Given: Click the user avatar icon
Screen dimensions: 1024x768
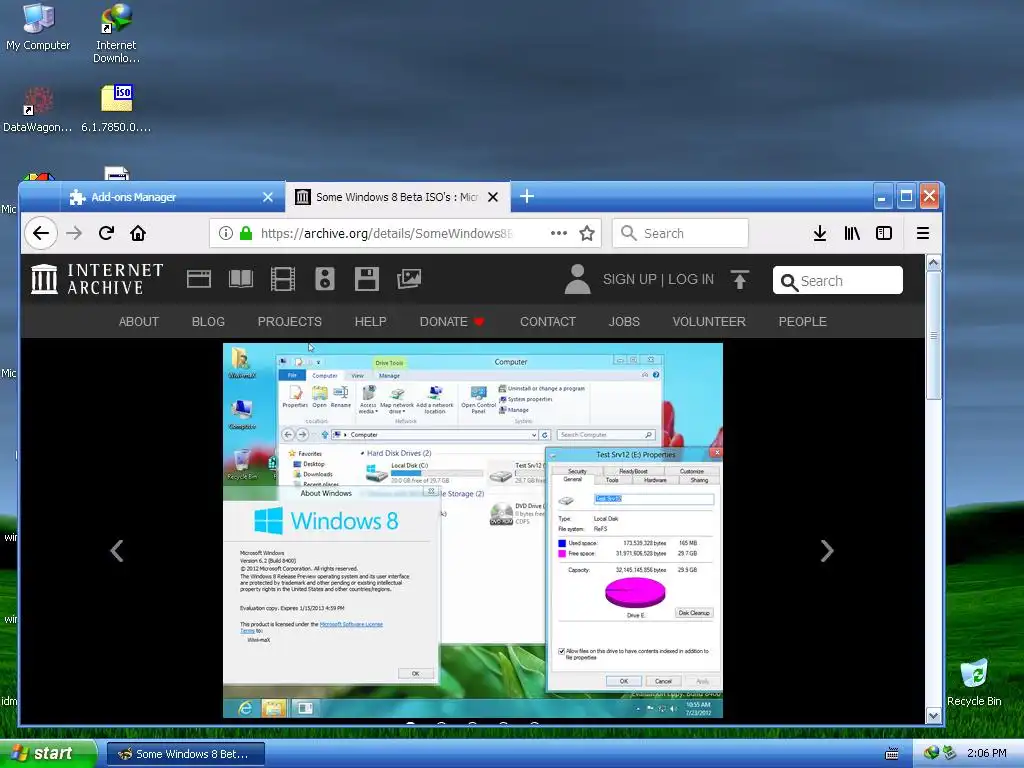Looking at the screenshot, I should (x=577, y=280).
